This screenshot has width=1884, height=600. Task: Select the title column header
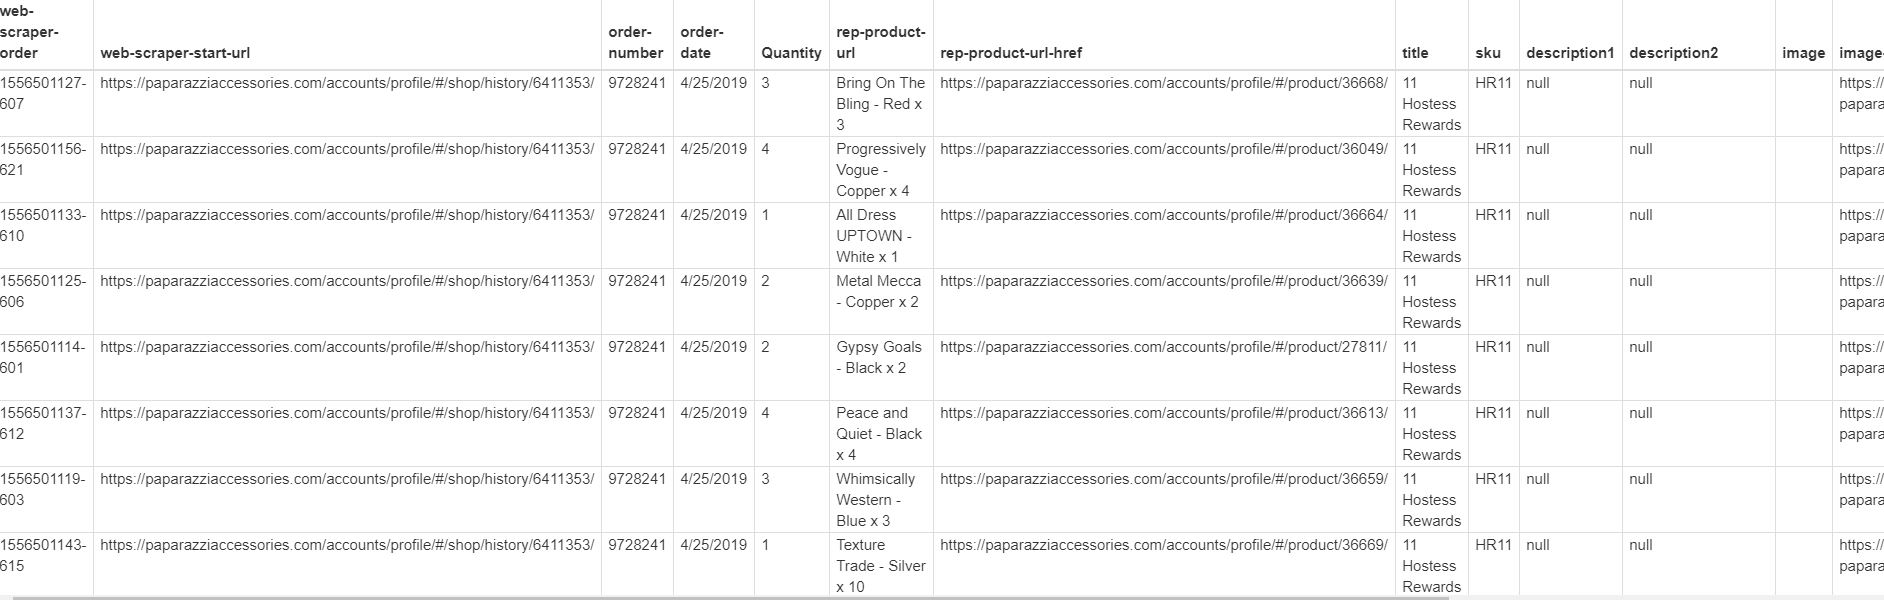[1415, 53]
